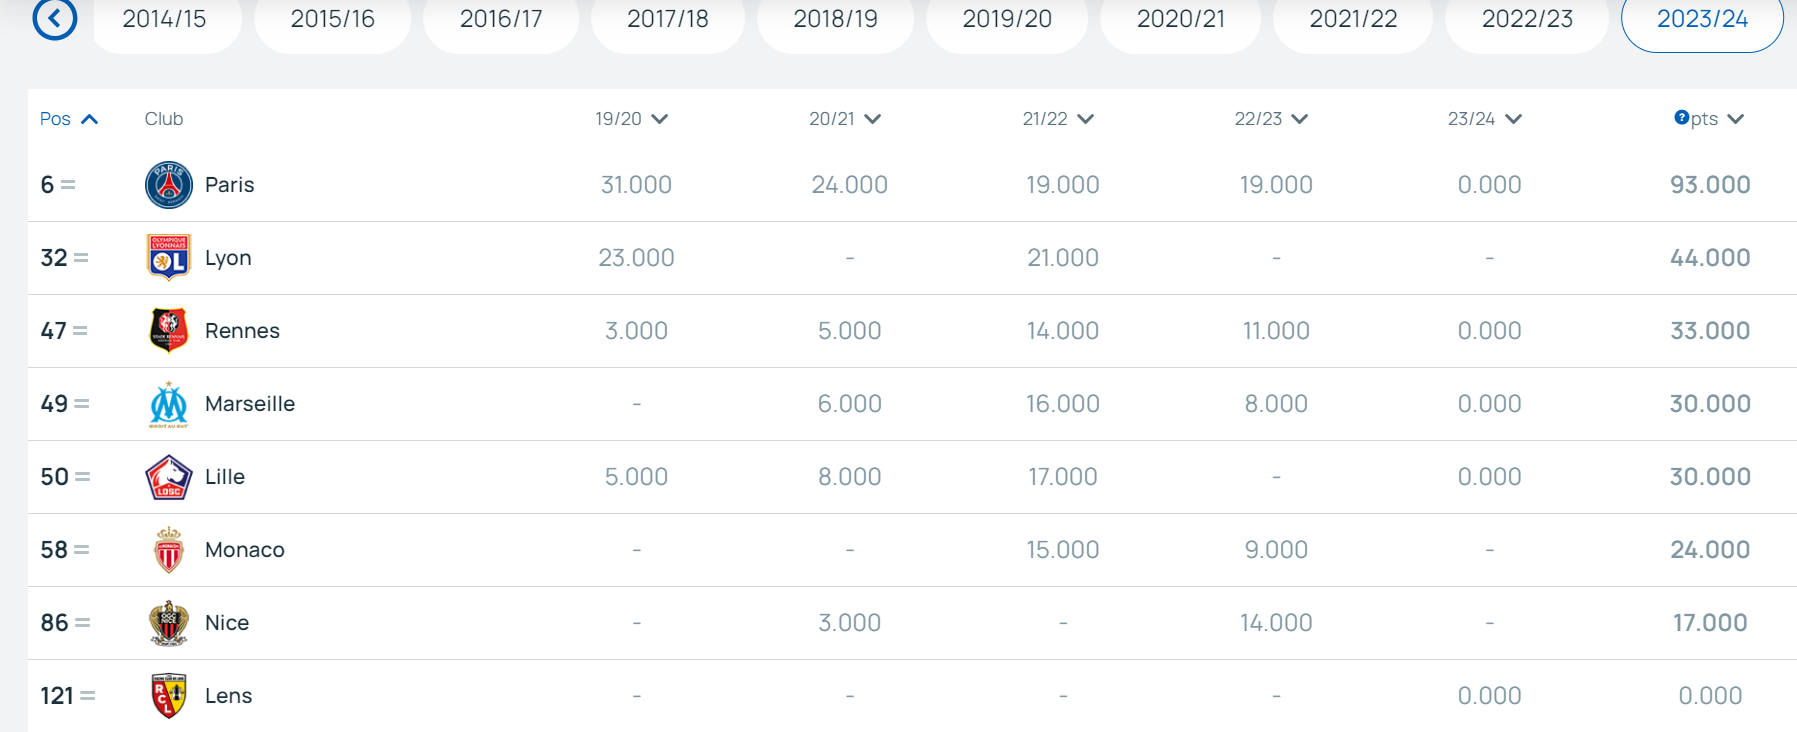Toggle the Pos column sort order
Screen dimensions: 1797x732
(x=69, y=119)
